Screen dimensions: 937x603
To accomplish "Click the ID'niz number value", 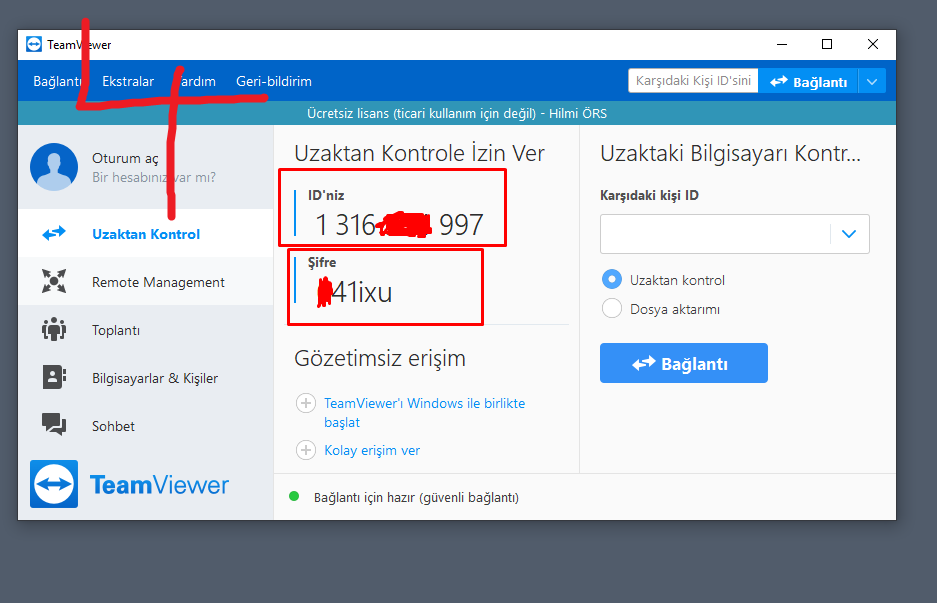I will tap(399, 225).
